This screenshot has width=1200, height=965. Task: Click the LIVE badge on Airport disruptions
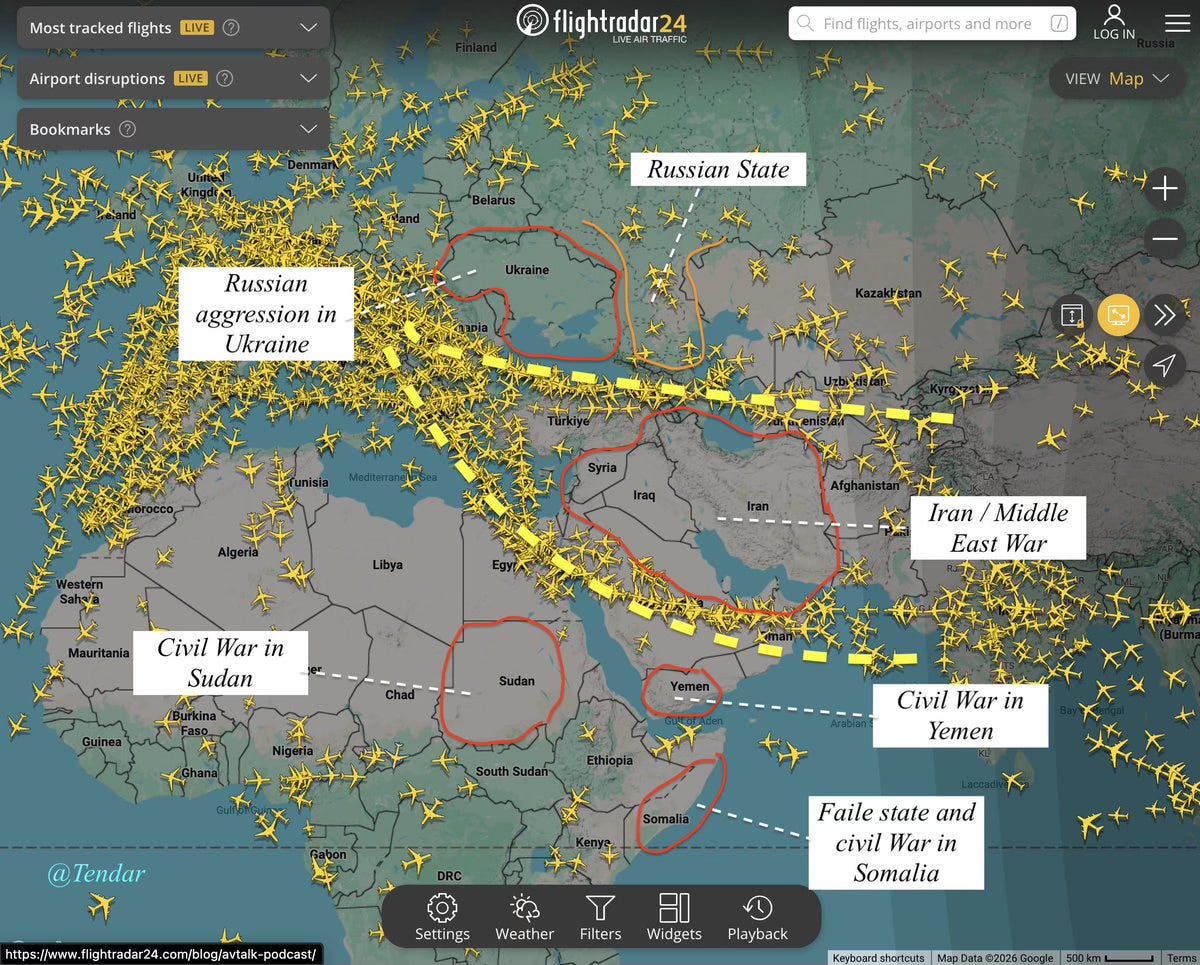pos(190,78)
